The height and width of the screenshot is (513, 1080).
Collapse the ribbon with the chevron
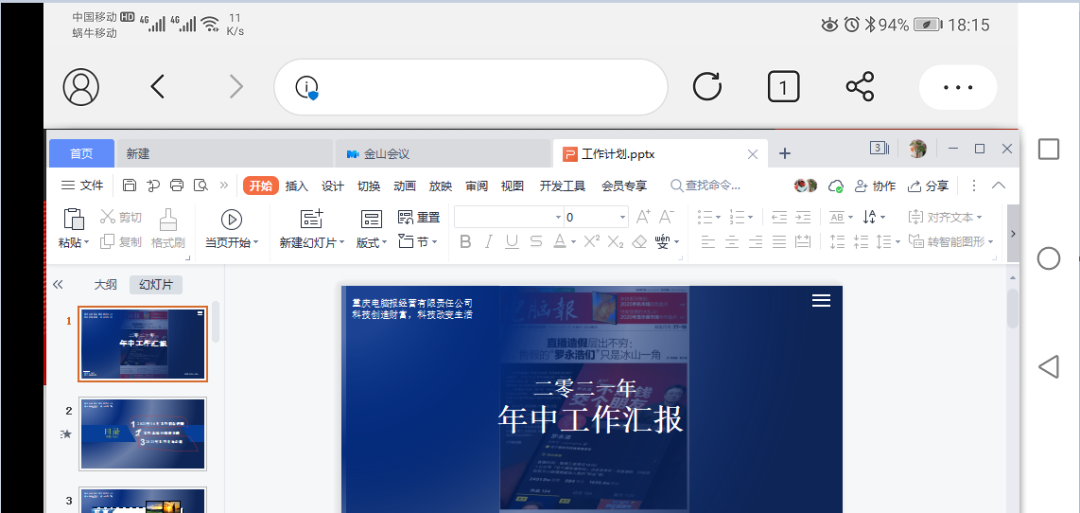(x=998, y=185)
